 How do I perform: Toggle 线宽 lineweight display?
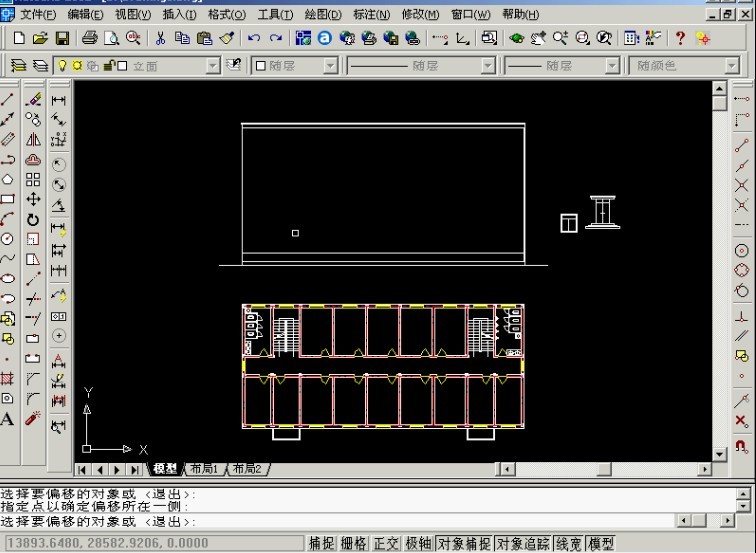coord(569,543)
